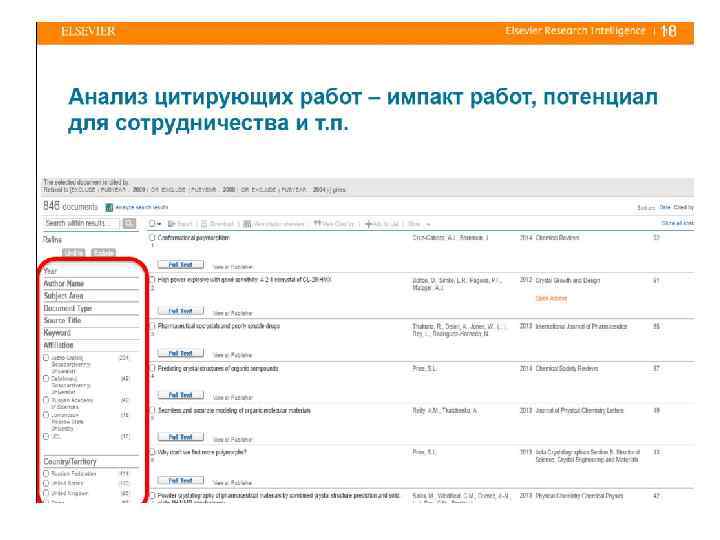Click View at Publisher under 'Conformational polymorphism'

coord(232,267)
